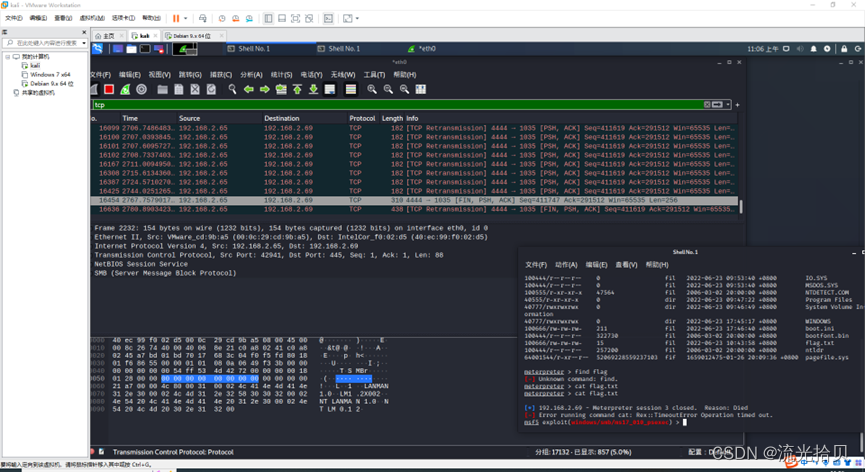The image size is (865, 472).
Task: Jump to the last packet icon
Action: tap(313, 89)
